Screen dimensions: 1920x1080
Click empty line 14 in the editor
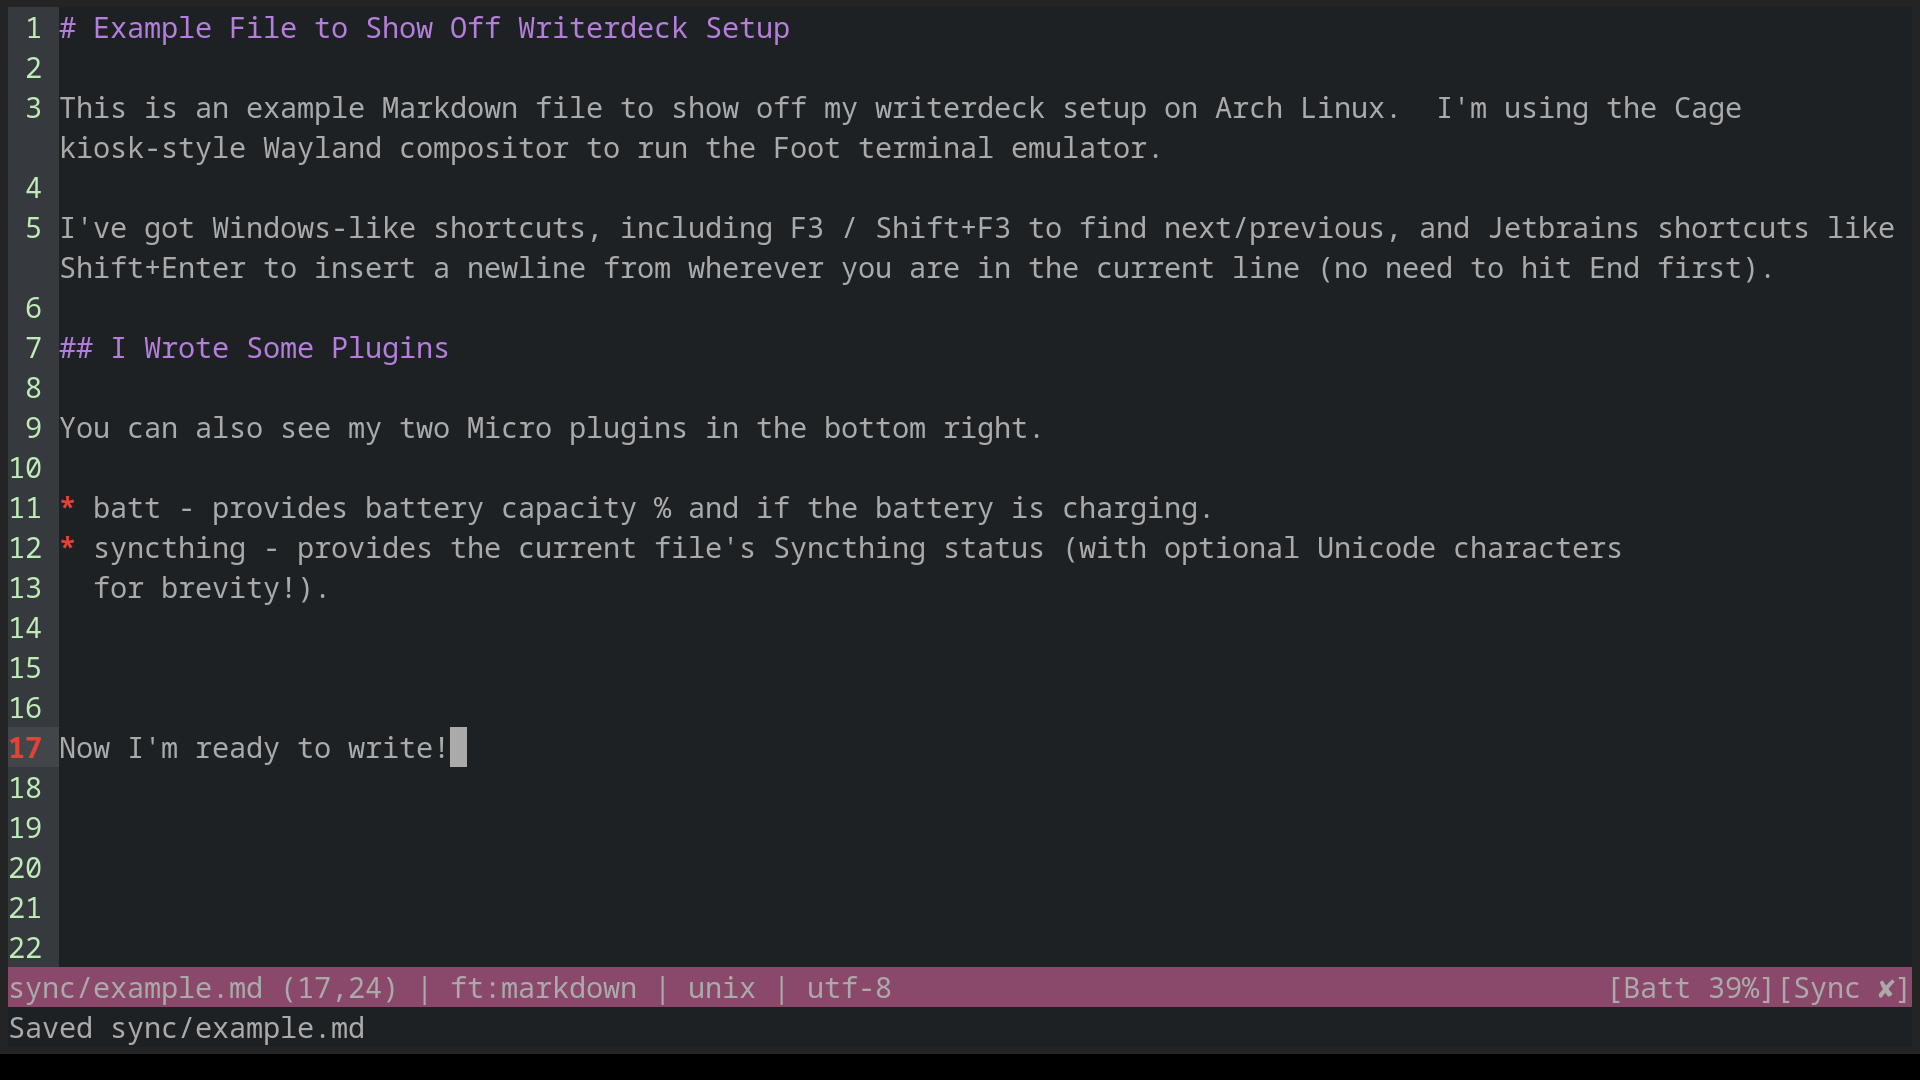(985, 628)
